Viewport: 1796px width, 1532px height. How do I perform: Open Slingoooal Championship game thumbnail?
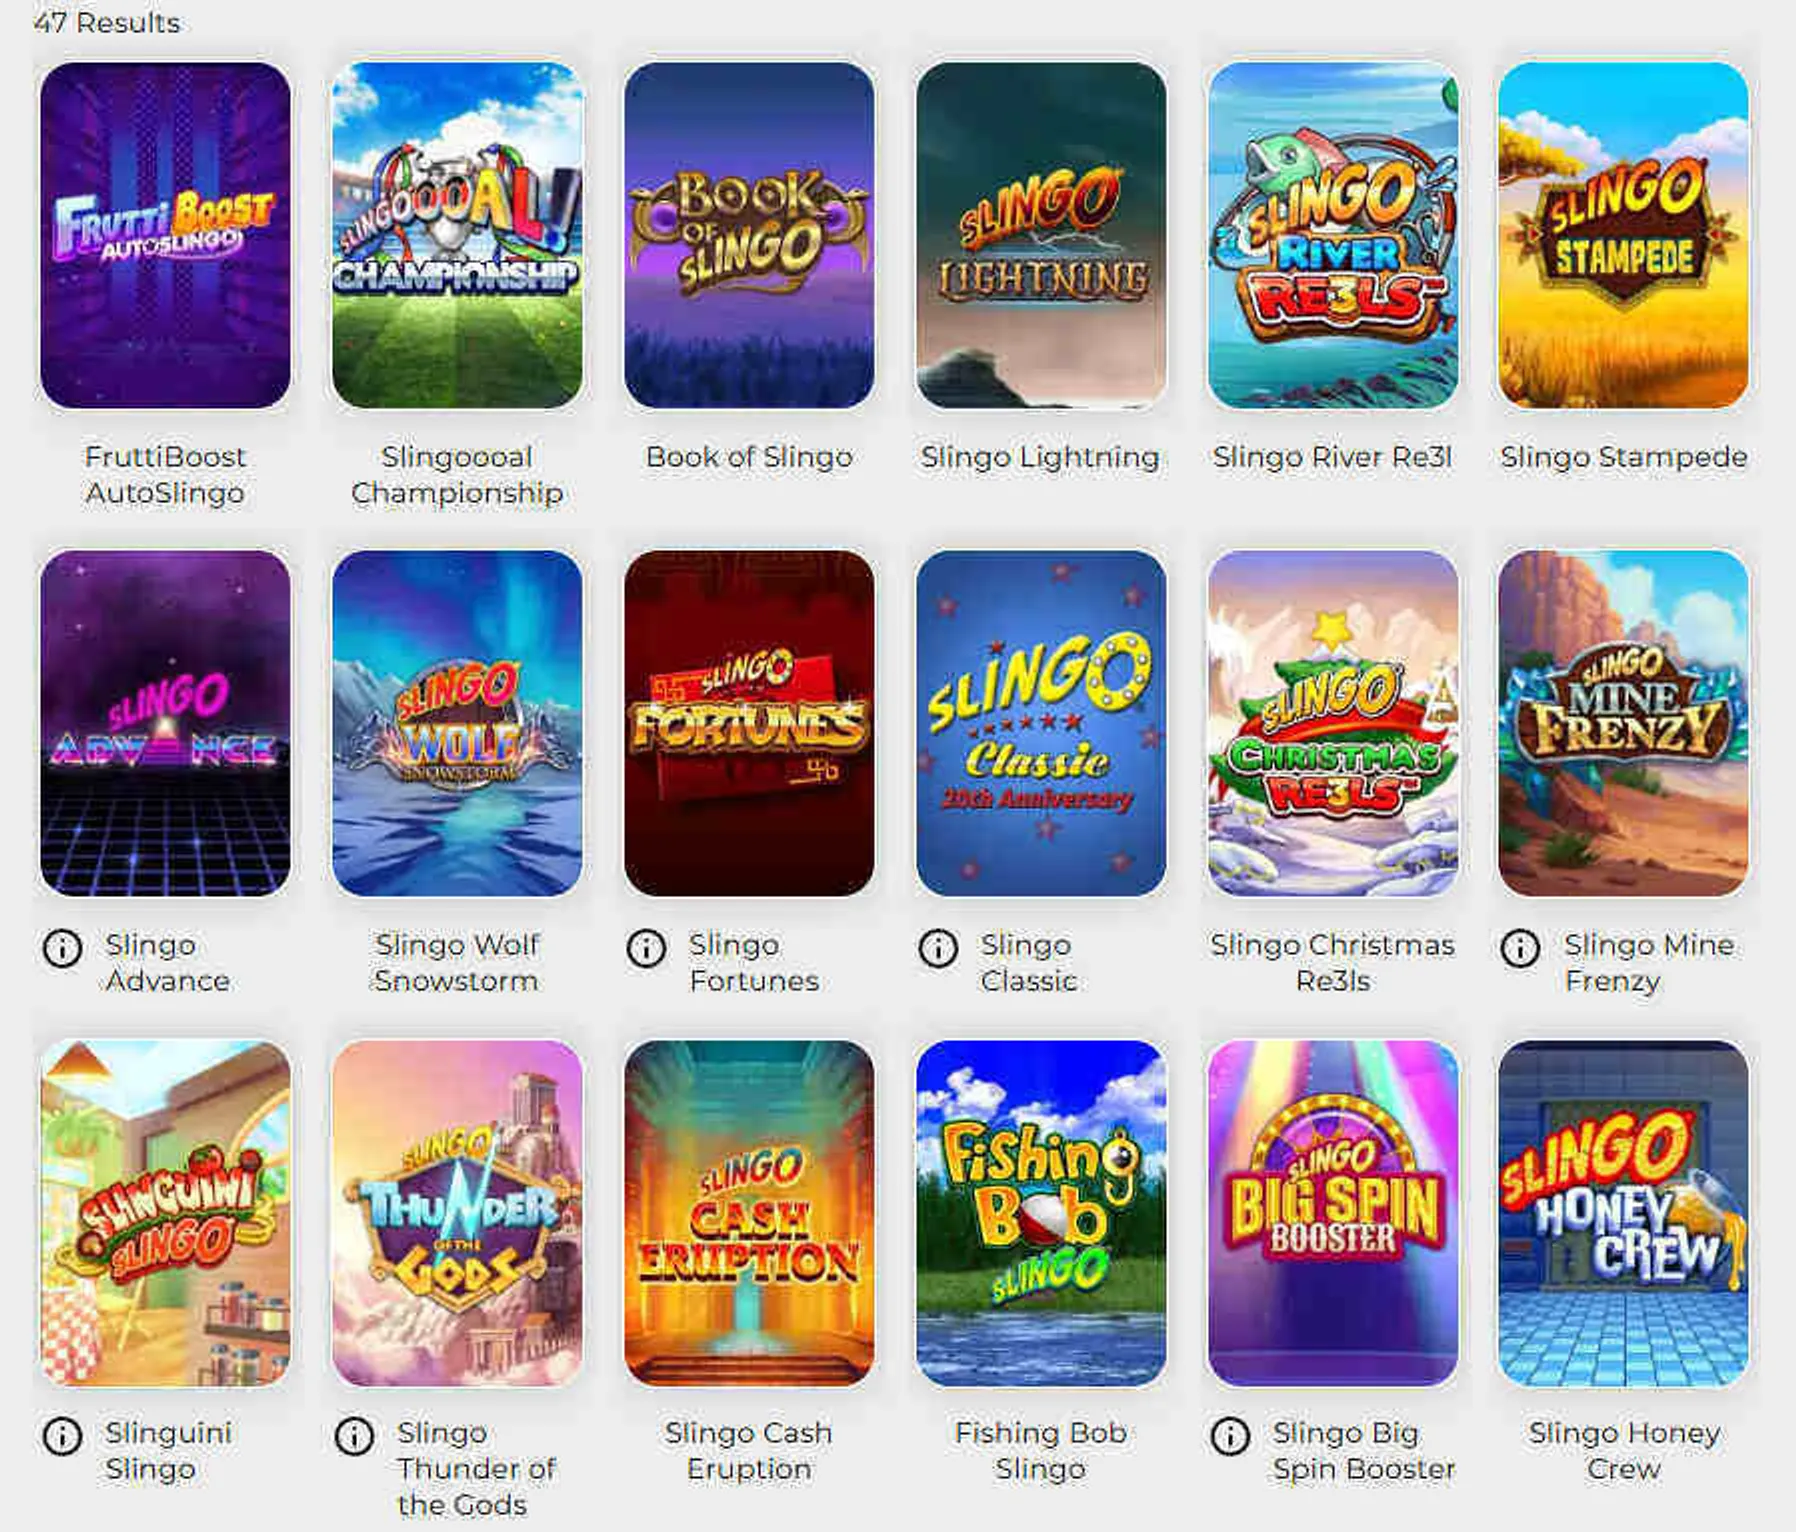tap(457, 235)
